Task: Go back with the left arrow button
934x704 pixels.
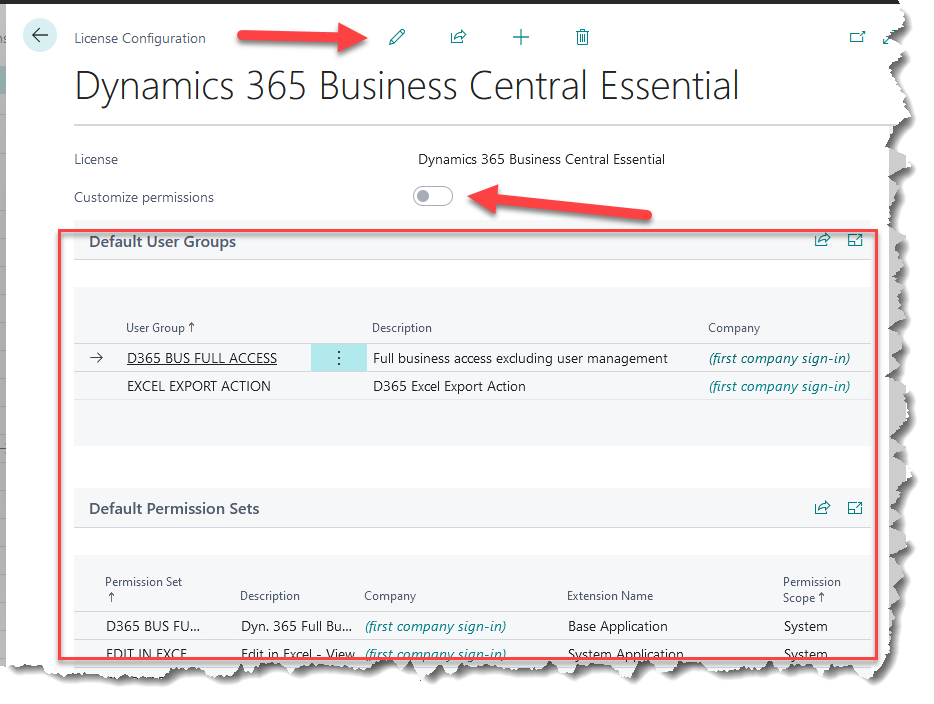Action: (40, 36)
